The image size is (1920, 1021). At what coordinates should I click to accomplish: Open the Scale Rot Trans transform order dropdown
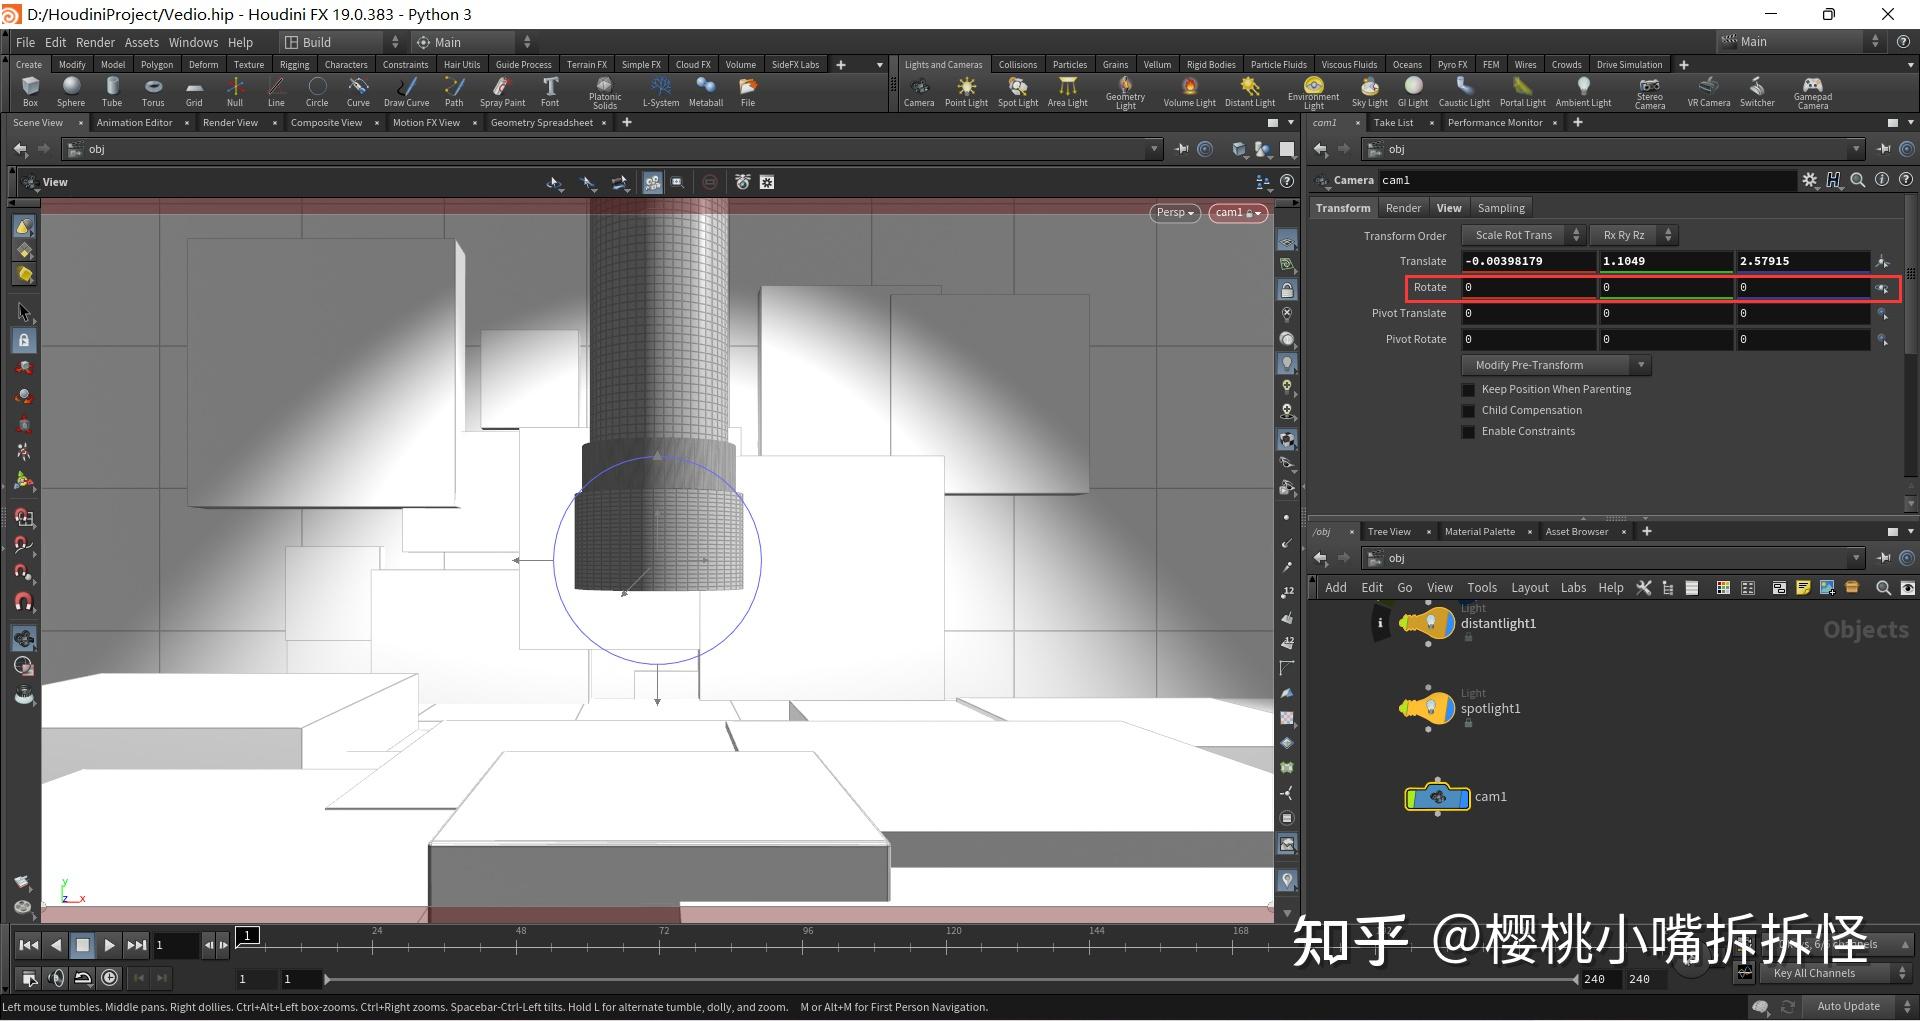1513,235
